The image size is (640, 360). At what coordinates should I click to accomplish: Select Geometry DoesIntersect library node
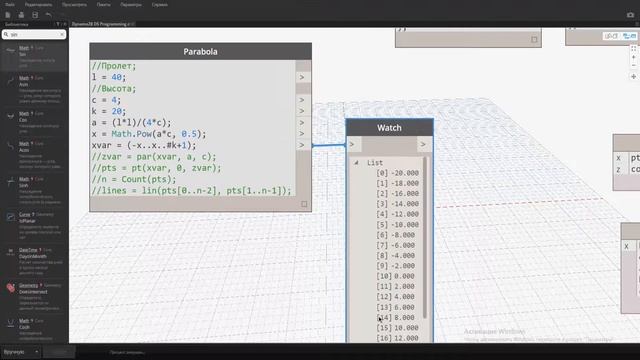click(34, 297)
